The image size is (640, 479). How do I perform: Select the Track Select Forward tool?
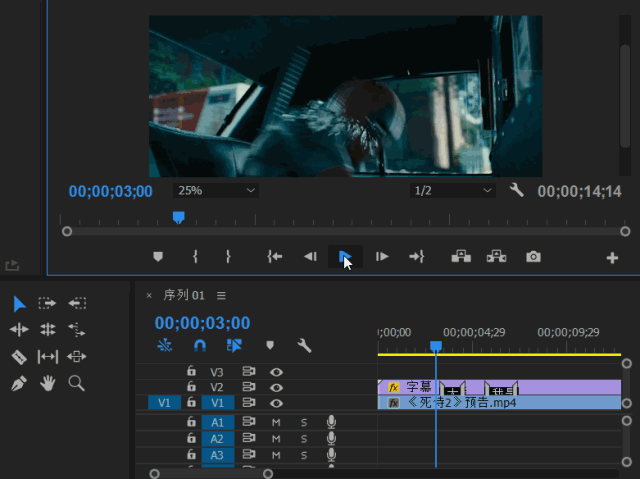pos(47,304)
